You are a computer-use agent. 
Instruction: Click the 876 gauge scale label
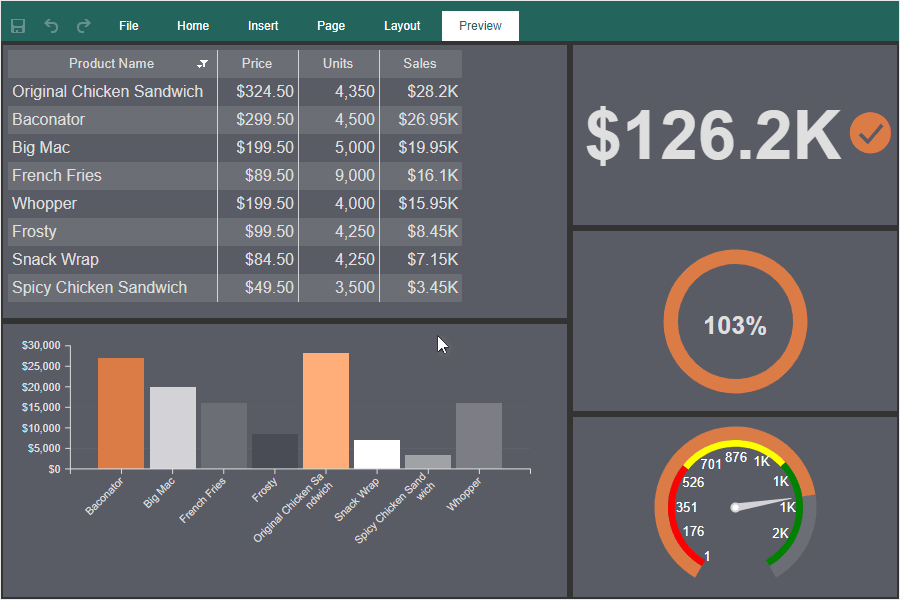[736, 457]
